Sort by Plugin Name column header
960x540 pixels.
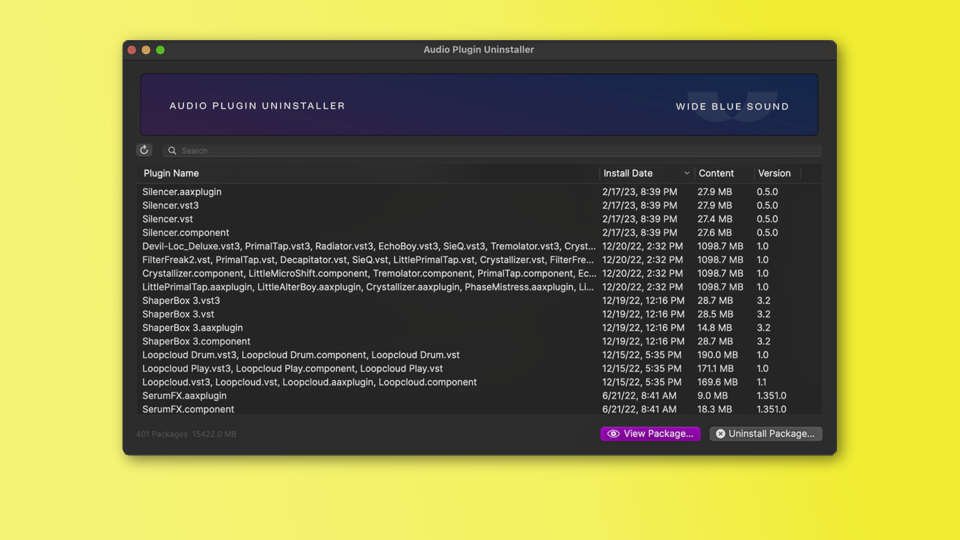click(171, 173)
